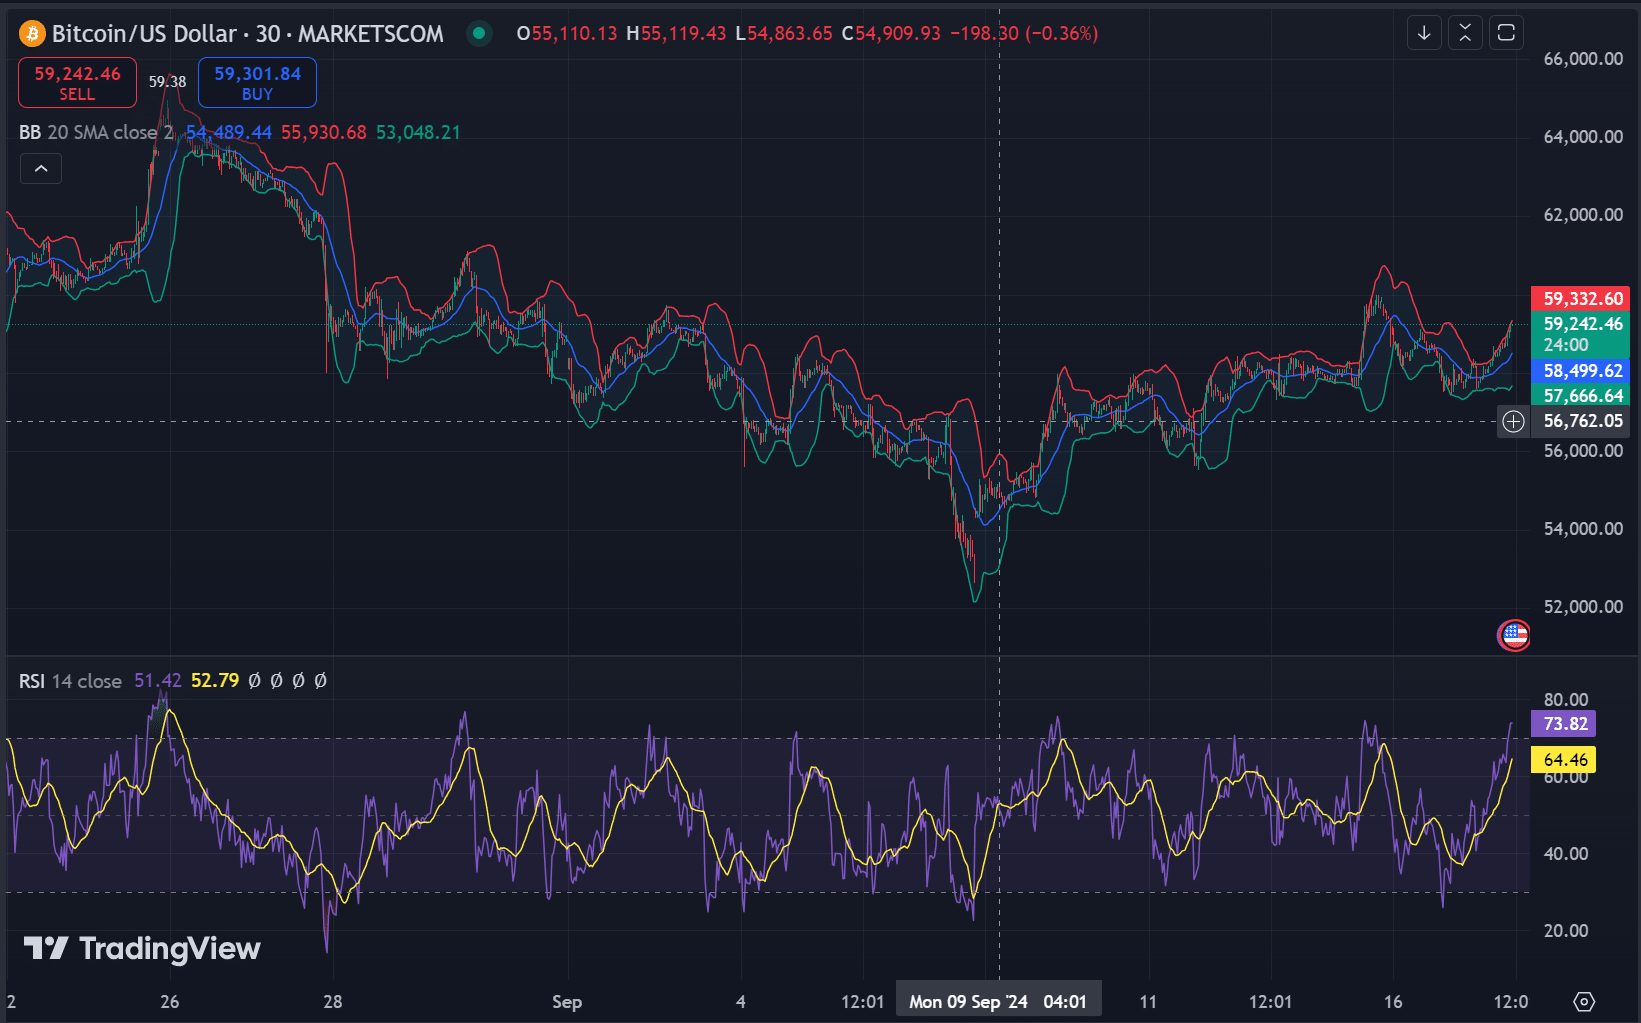The width and height of the screenshot is (1641, 1023).
Task: Click the 57,666.64 green price label
Action: click(x=1581, y=396)
